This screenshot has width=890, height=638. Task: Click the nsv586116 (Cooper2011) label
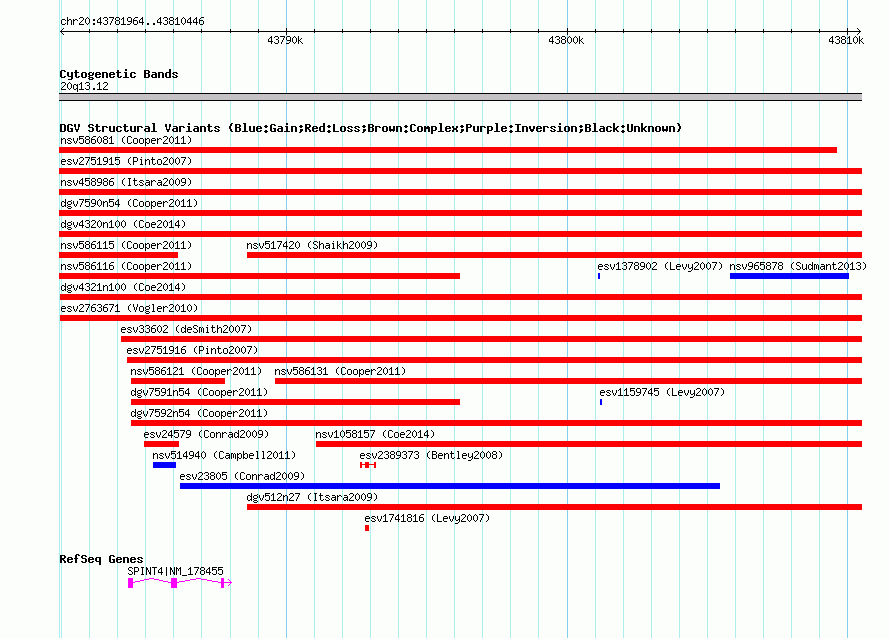point(126,266)
